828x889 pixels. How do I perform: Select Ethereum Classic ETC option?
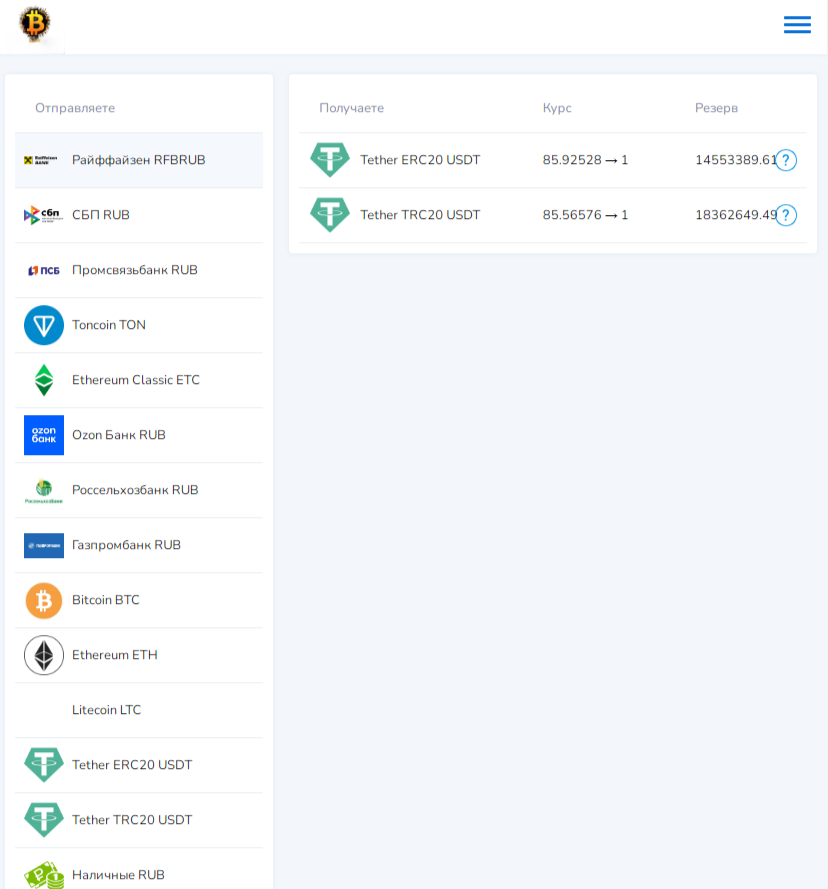[139, 380]
